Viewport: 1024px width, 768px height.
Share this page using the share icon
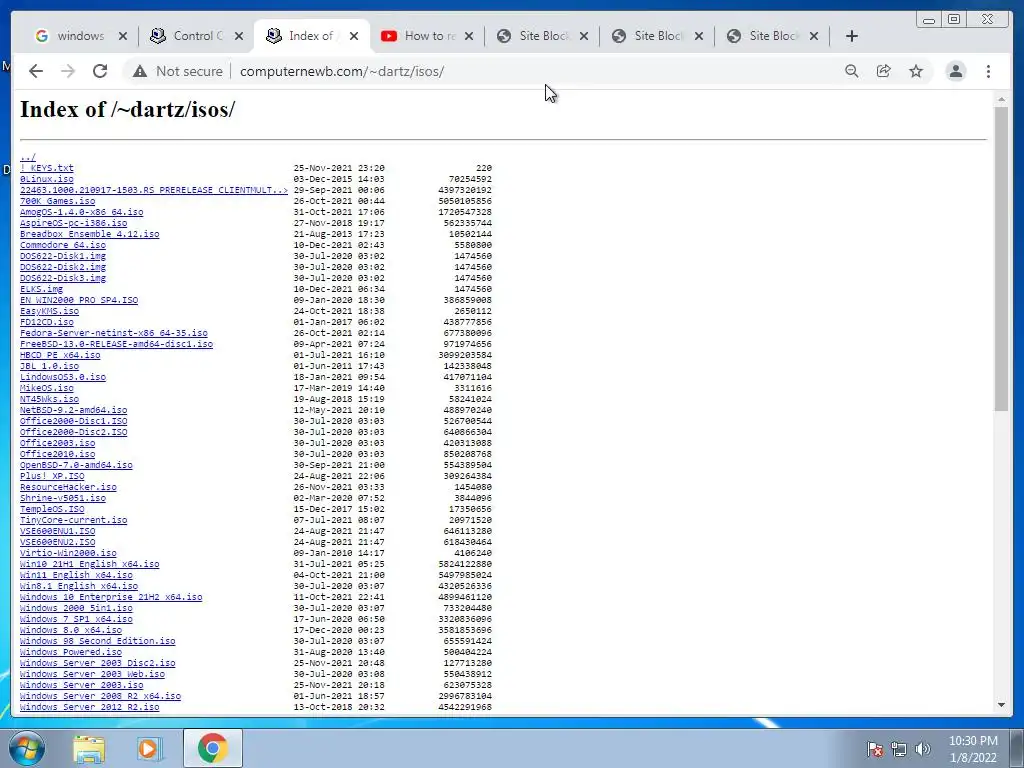click(x=884, y=71)
